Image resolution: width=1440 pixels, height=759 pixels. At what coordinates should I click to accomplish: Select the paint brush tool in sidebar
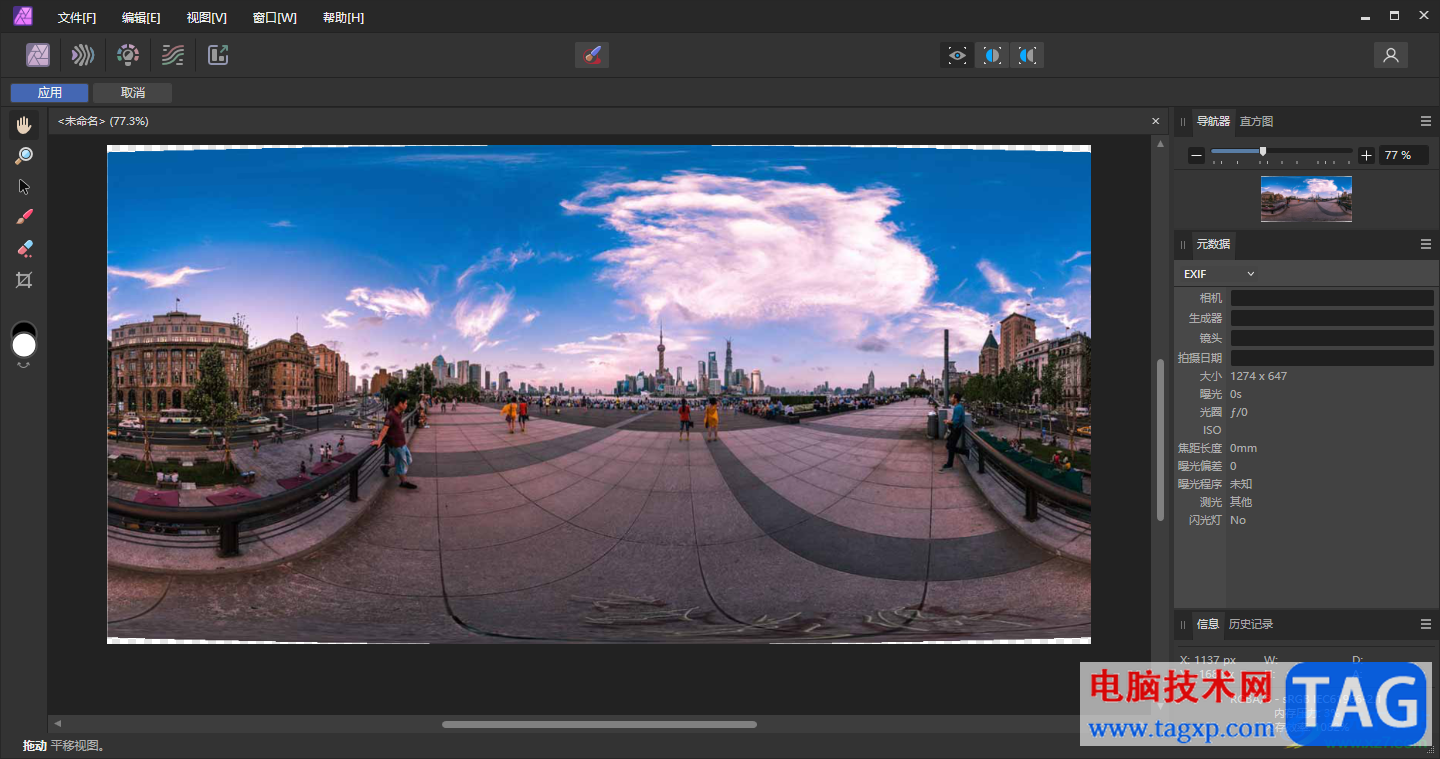(24, 217)
